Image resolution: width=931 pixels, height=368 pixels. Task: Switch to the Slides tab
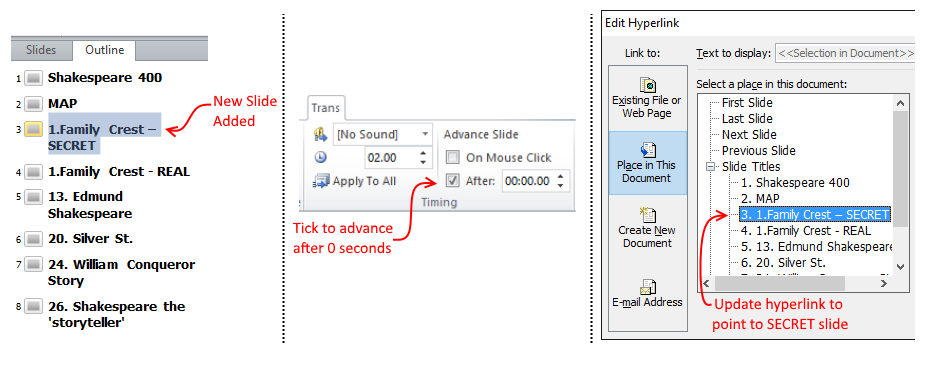[x=41, y=50]
